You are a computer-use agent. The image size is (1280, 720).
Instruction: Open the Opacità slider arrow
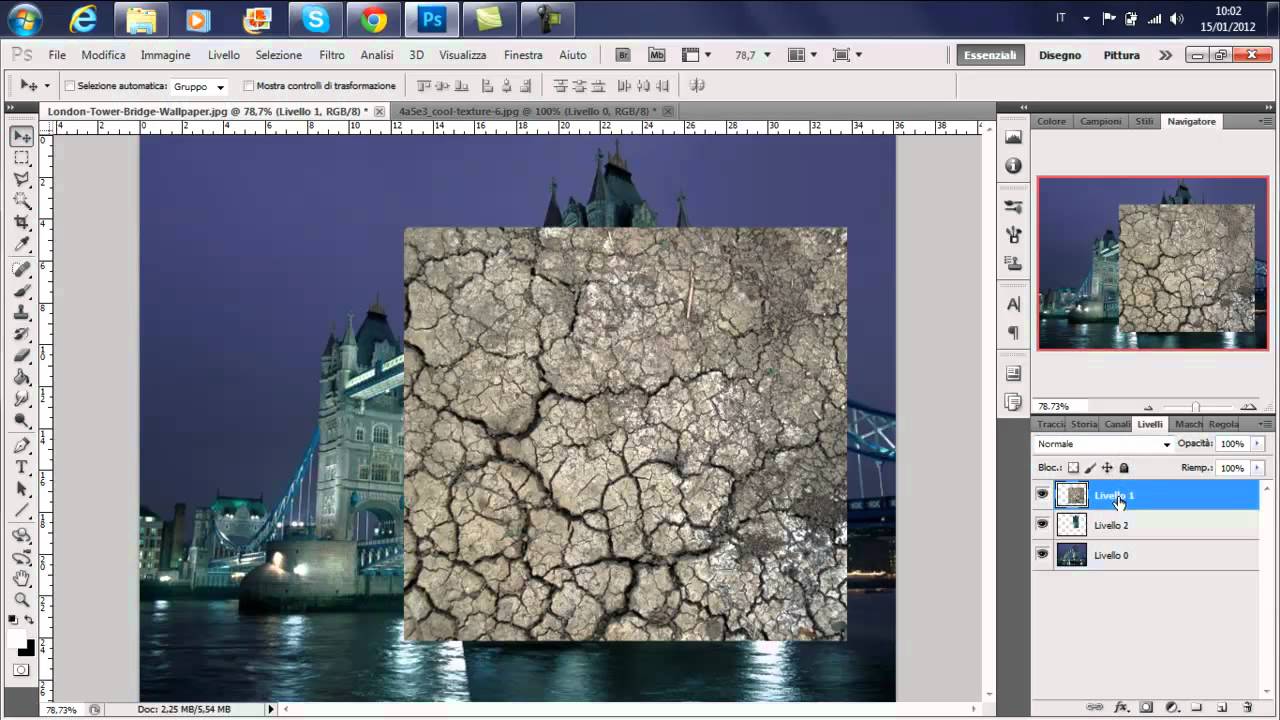coord(1257,444)
